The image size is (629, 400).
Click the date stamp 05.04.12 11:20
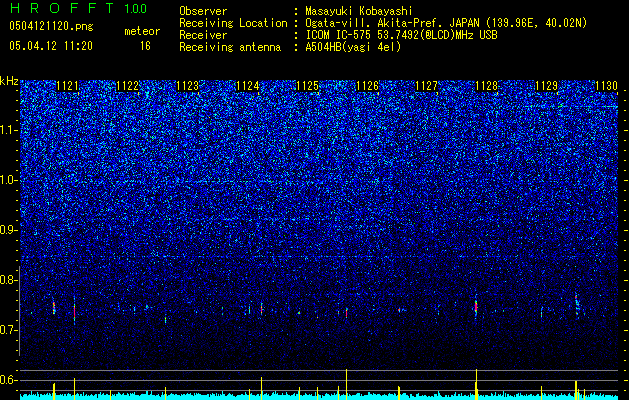[x=51, y=46]
